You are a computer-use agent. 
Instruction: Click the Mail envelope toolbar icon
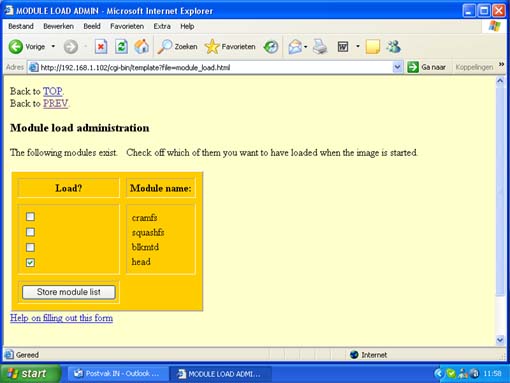[295, 47]
